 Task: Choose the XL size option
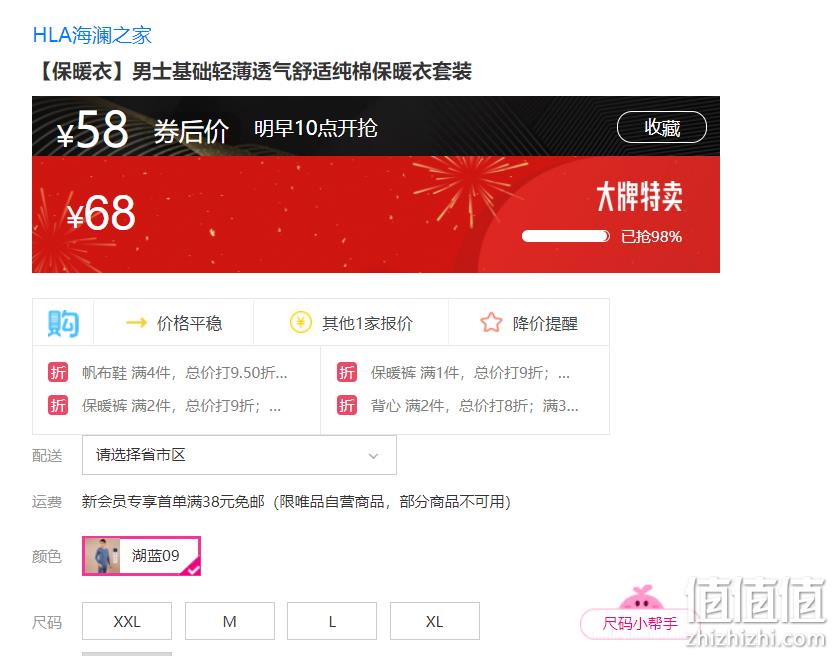pyautogui.click(x=435, y=621)
